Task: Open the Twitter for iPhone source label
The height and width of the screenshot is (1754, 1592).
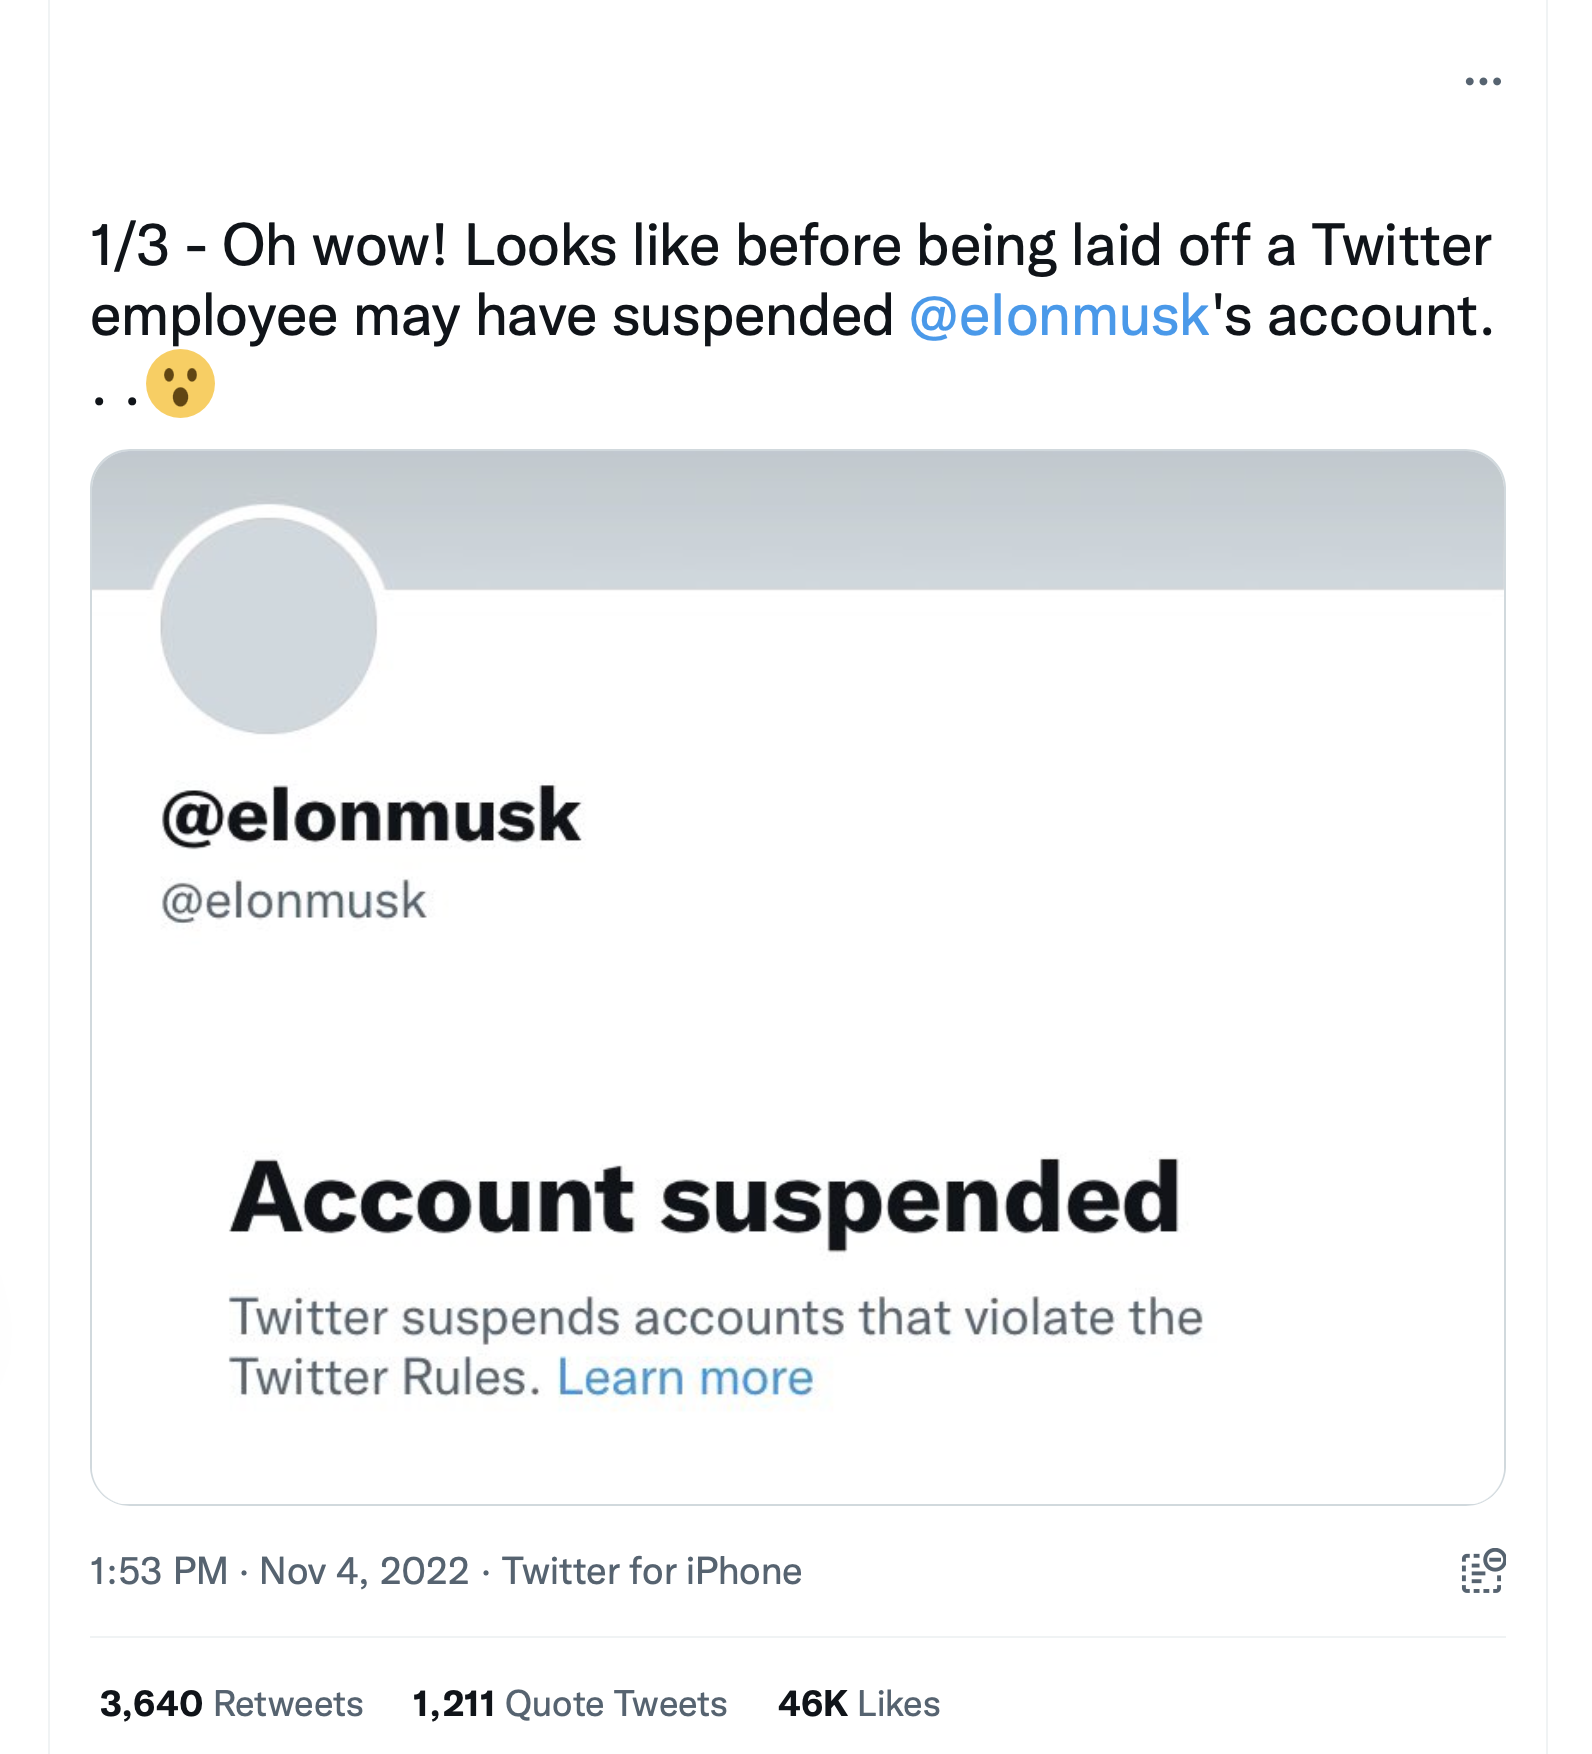Action: point(652,1571)
